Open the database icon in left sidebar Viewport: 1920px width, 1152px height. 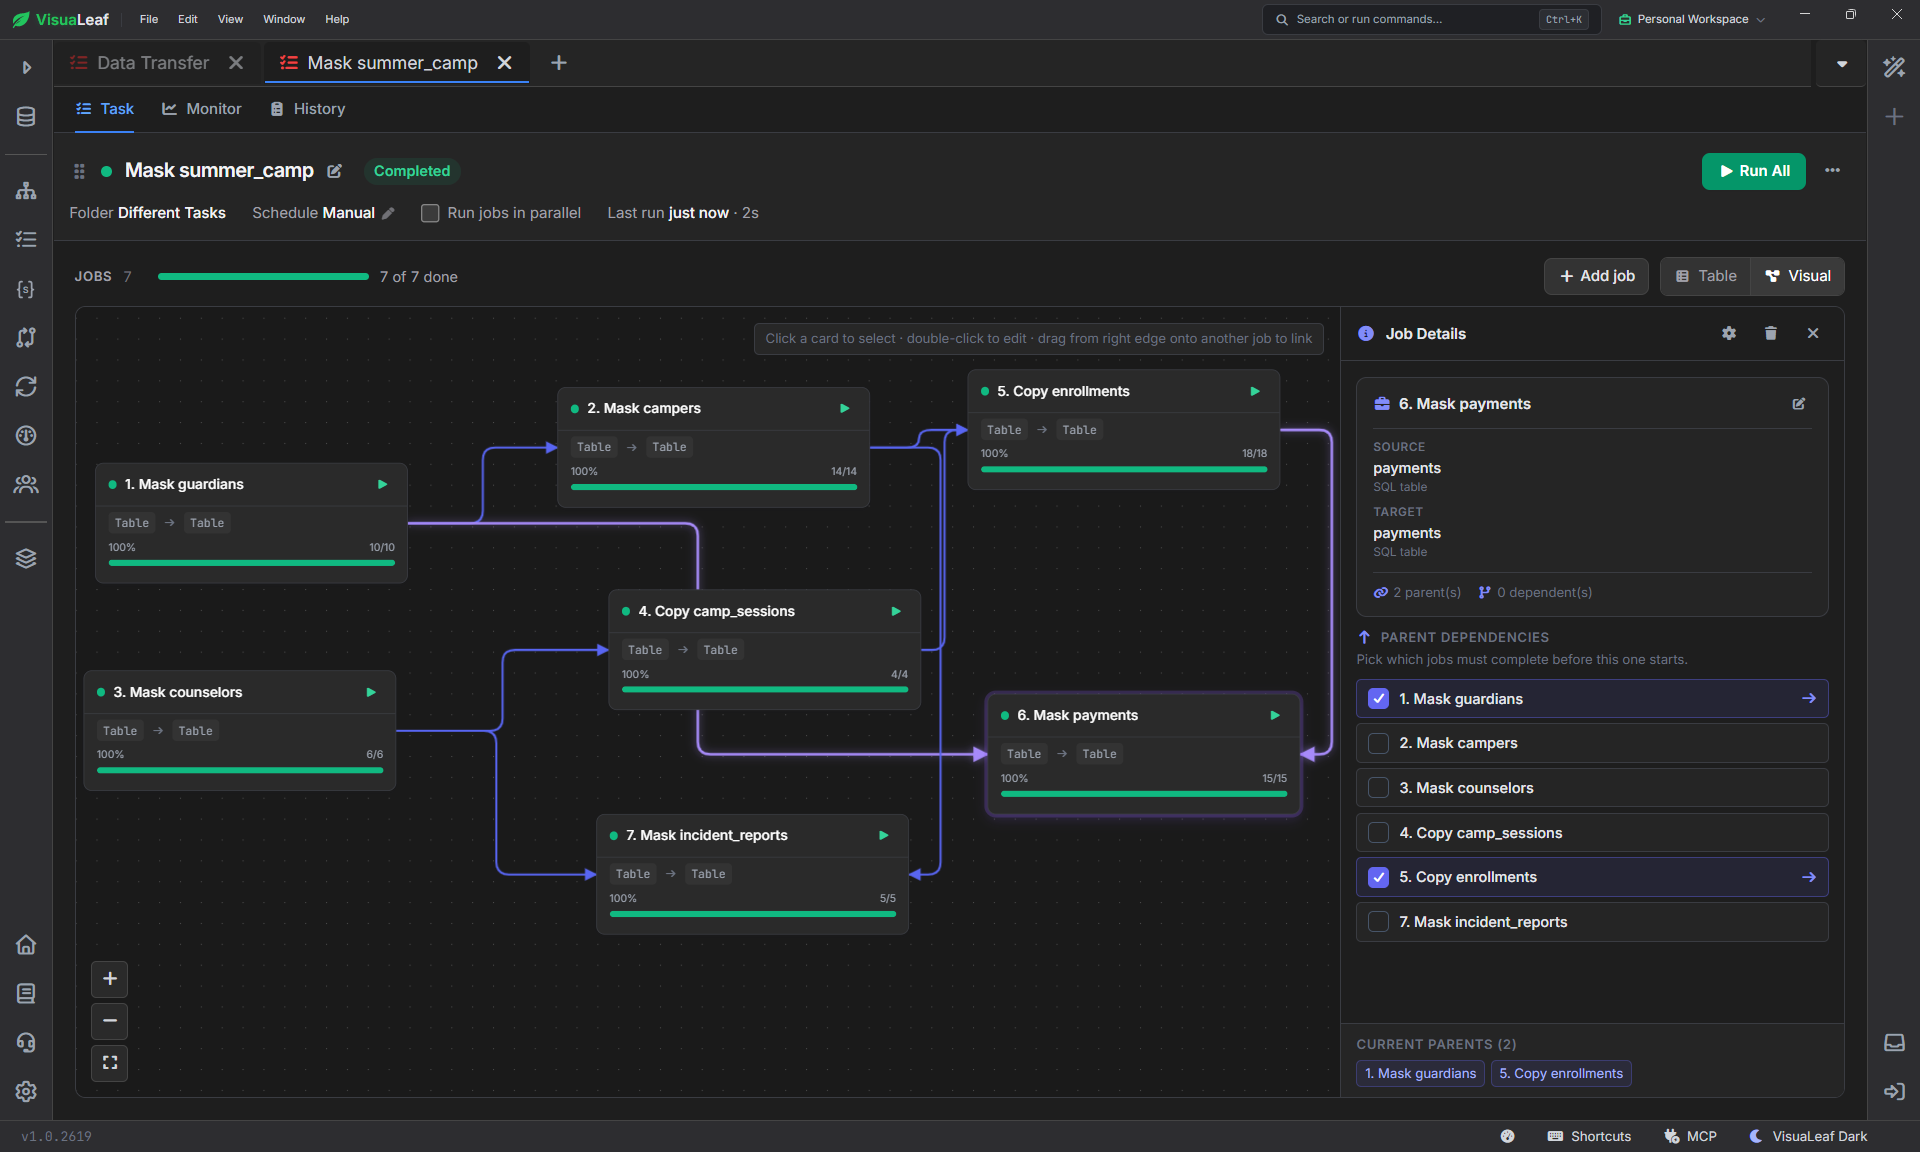(26, 117)
